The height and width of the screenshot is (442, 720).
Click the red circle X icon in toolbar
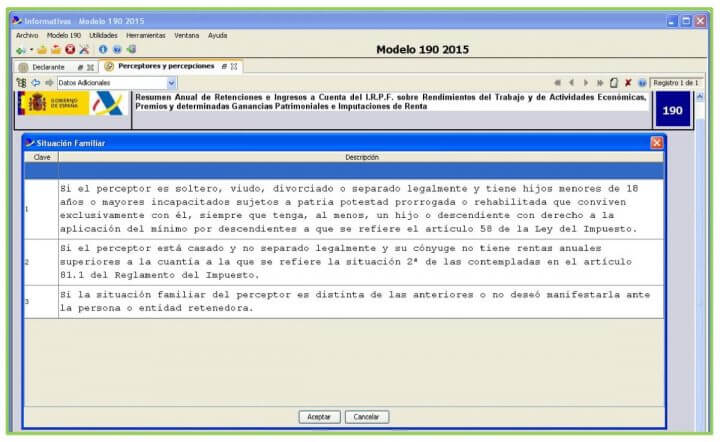(x=70, y=50)
